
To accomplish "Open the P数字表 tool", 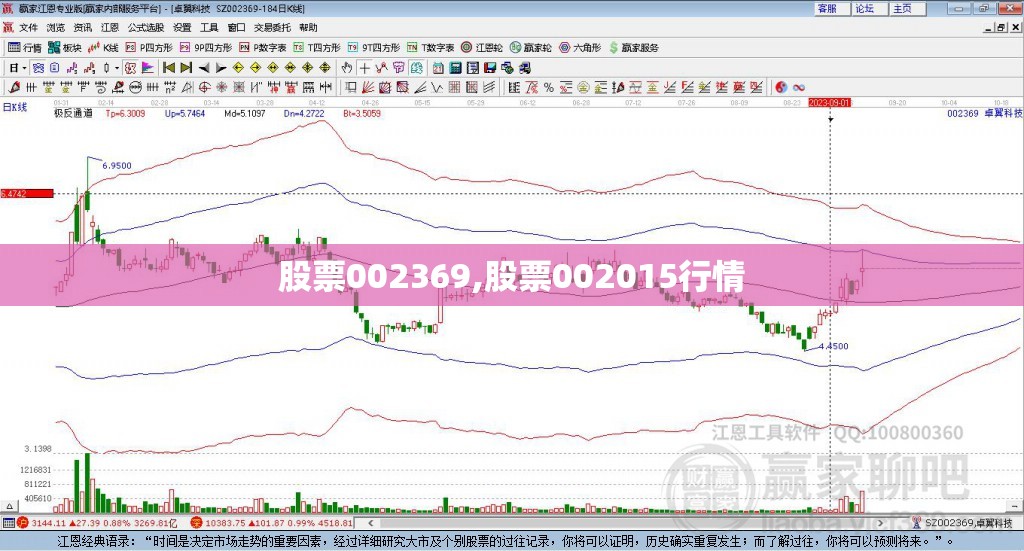I will (x=263, y=48).
